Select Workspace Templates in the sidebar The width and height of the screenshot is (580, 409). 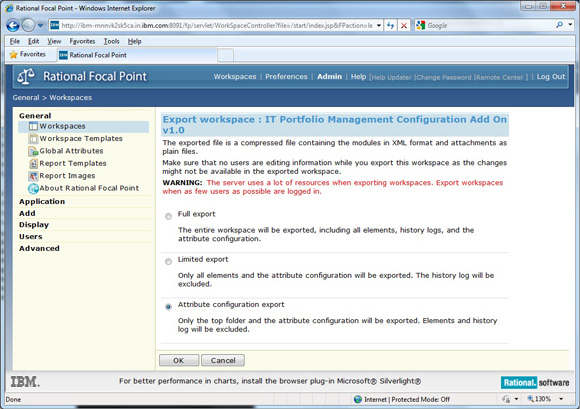pyautogui.click(x=81, y=139)
